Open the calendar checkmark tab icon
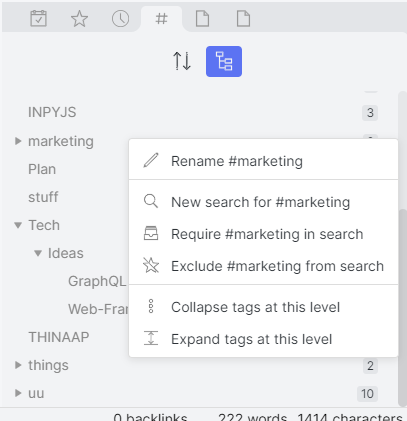The width and height of the screenshot is (407, 421). 38,18
